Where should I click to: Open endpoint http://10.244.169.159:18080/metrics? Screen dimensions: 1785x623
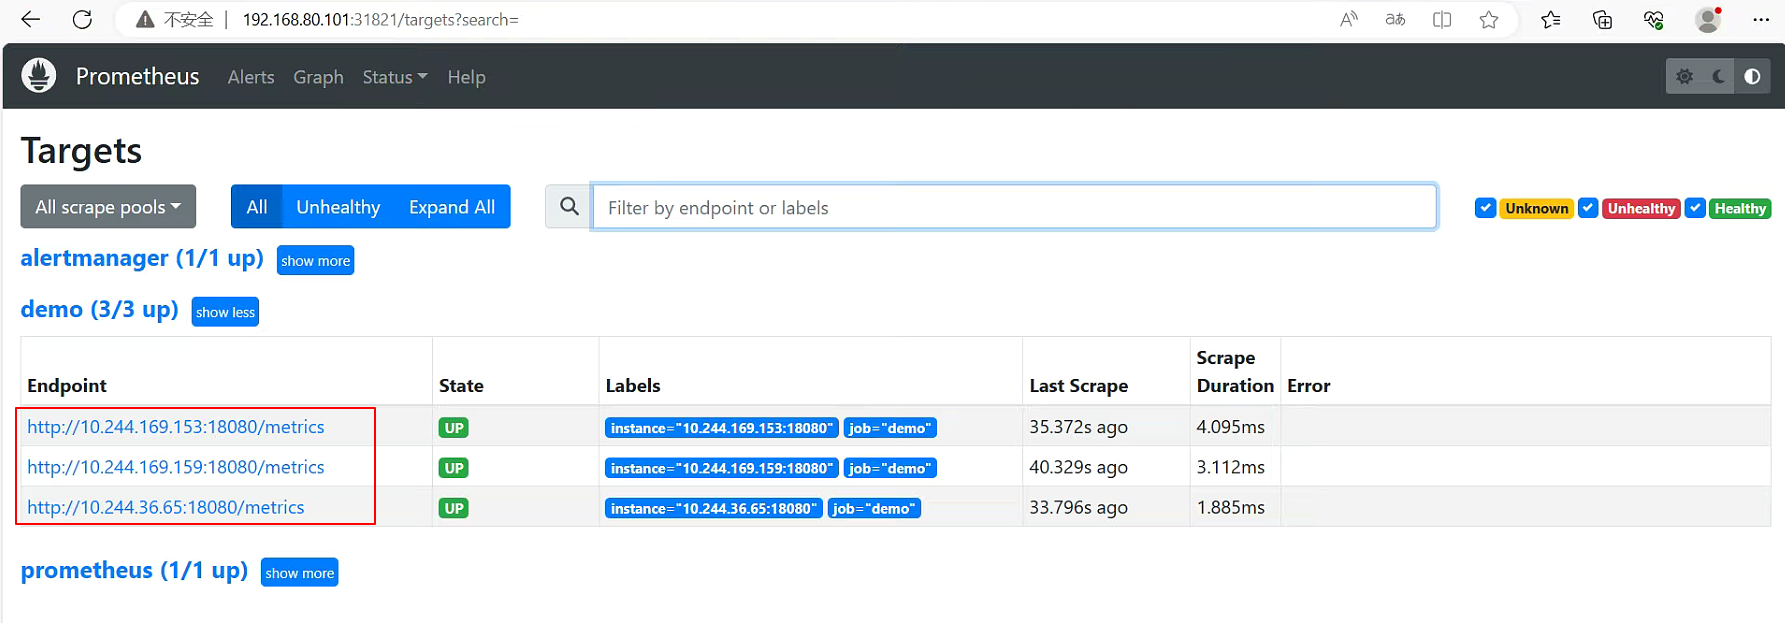176,467
